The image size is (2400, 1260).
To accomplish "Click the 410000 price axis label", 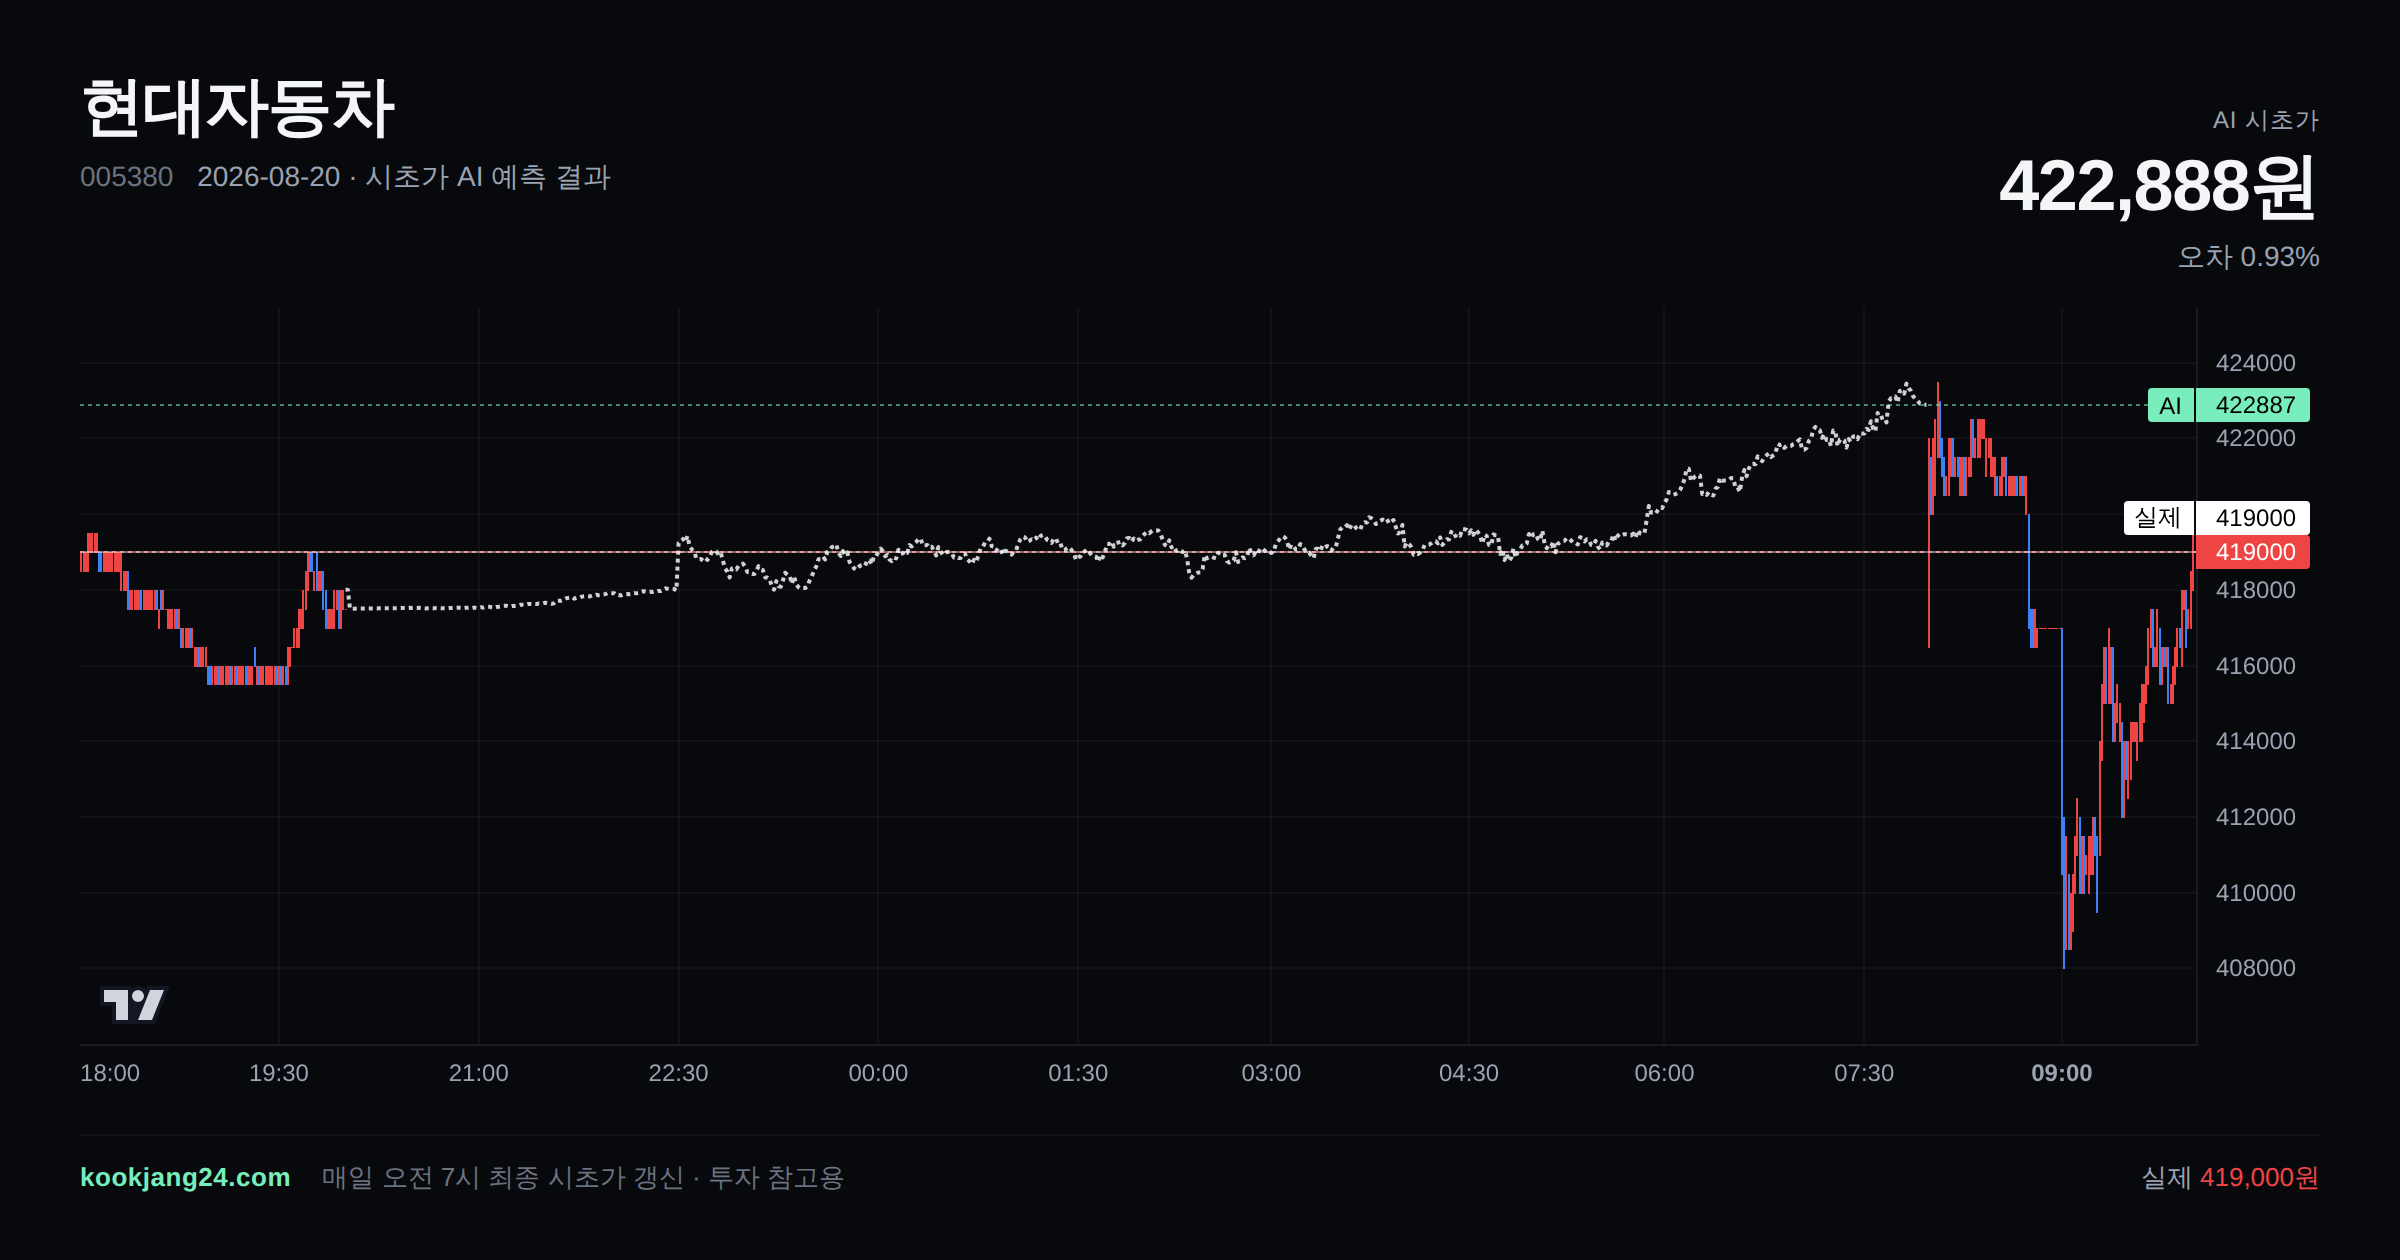I will click(2256, 893).
